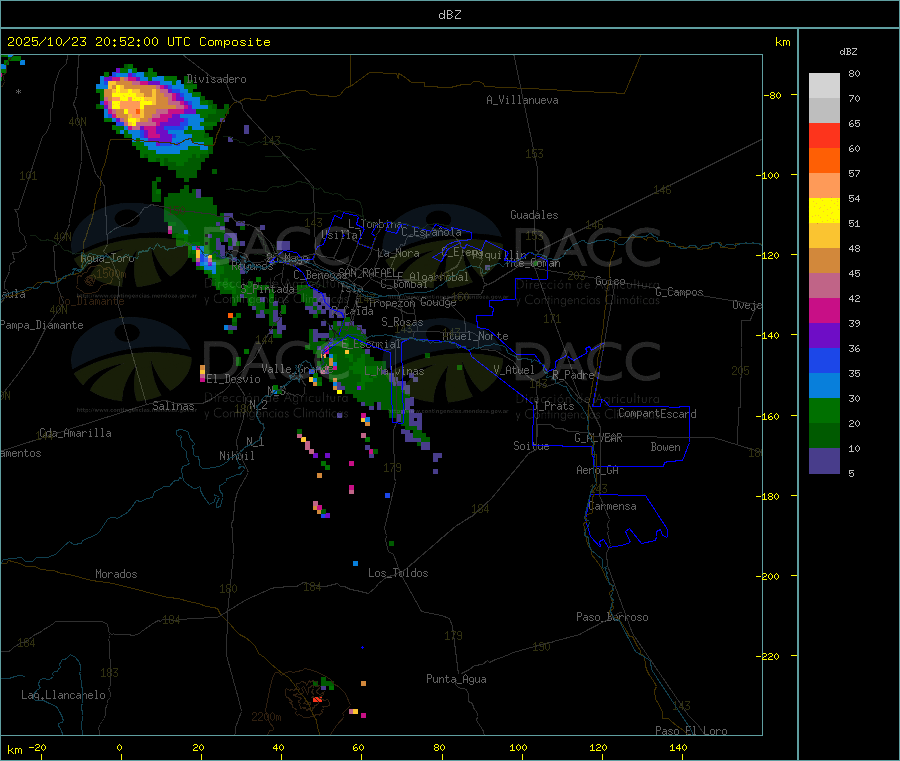The image size is (900, 761).
Task: Click the Atuel_Norte place label
Action: [475, 336]
